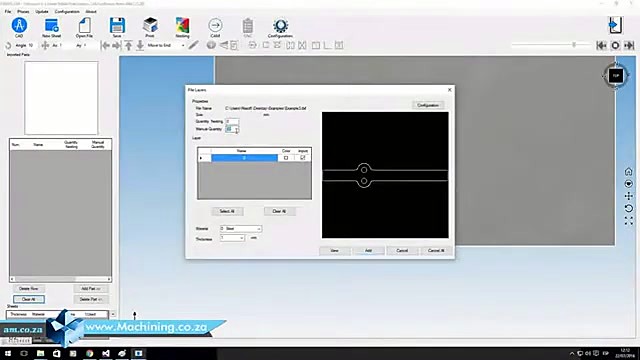
Task: Click the Delete Part button
Action: (91, 299)
